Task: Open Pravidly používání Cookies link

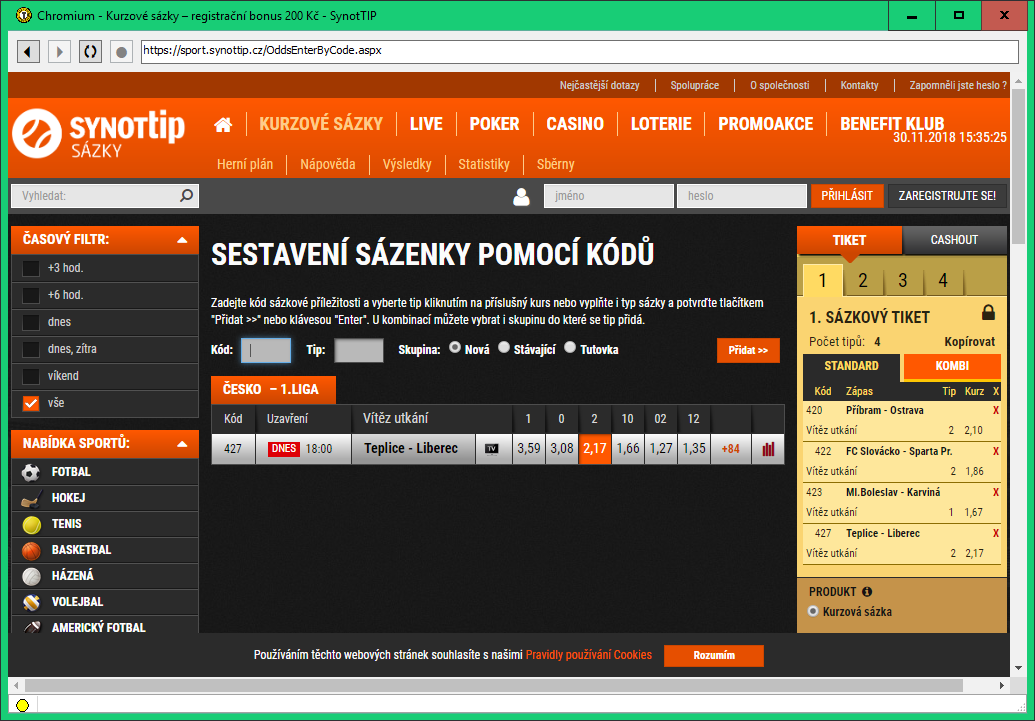Action: (x=589, y=655)
